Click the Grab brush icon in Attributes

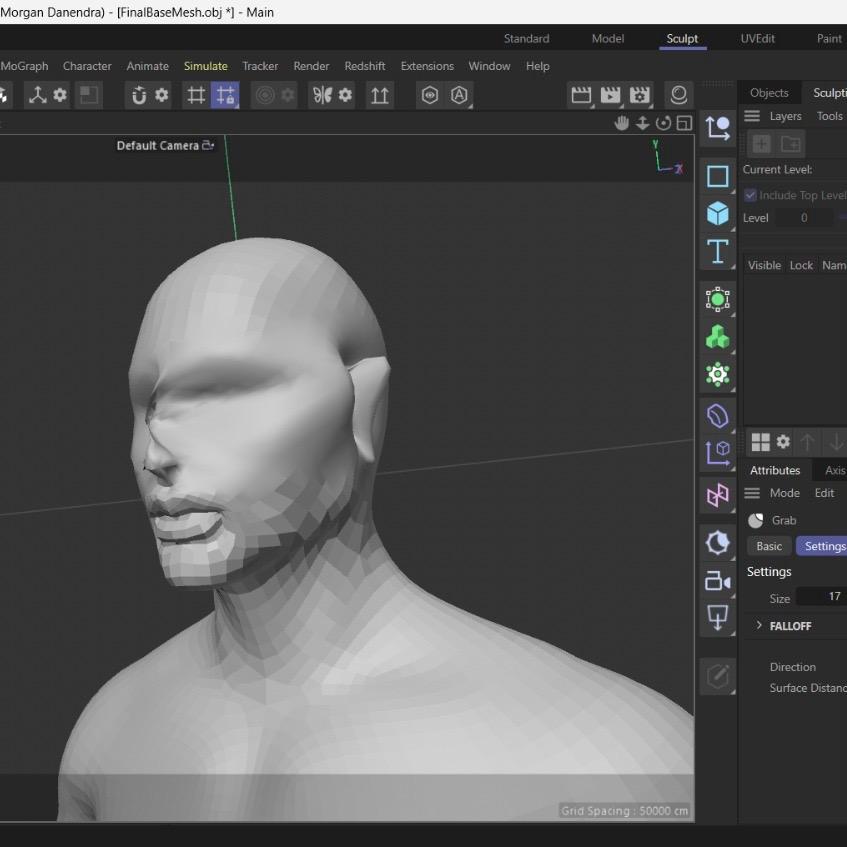(x=758, y=520)
